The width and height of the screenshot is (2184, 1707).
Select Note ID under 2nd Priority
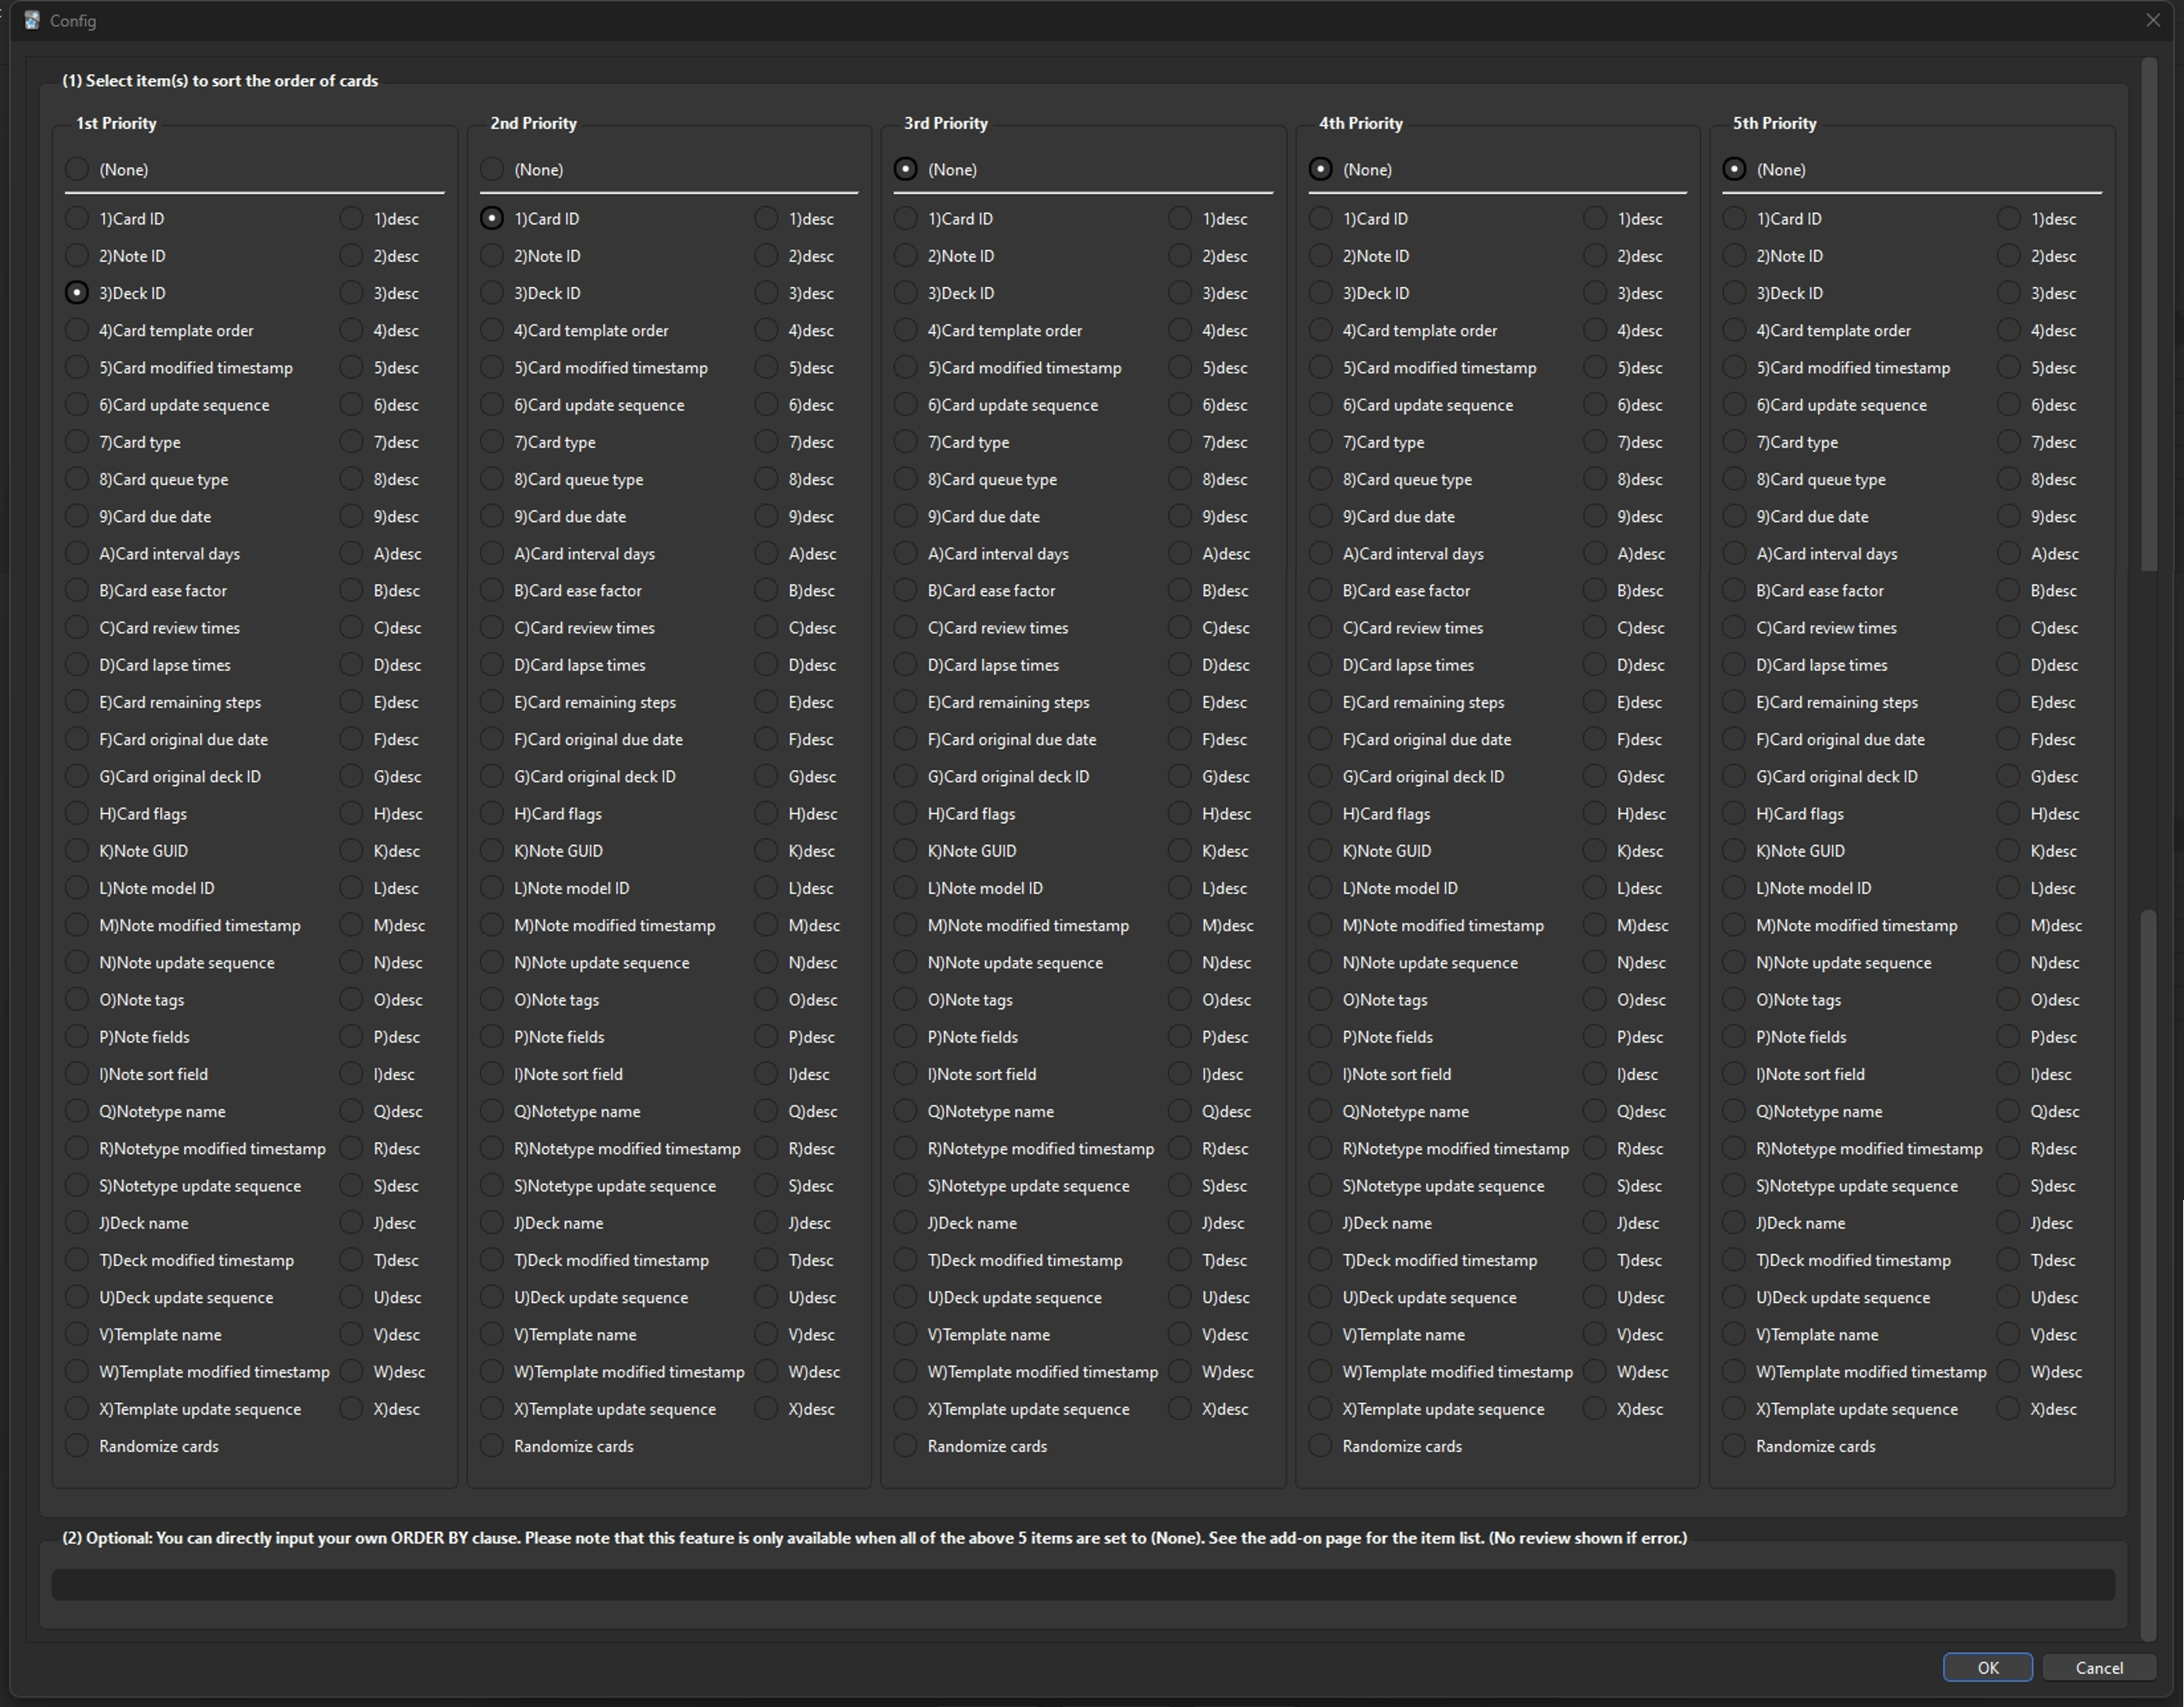pos(492,256)
